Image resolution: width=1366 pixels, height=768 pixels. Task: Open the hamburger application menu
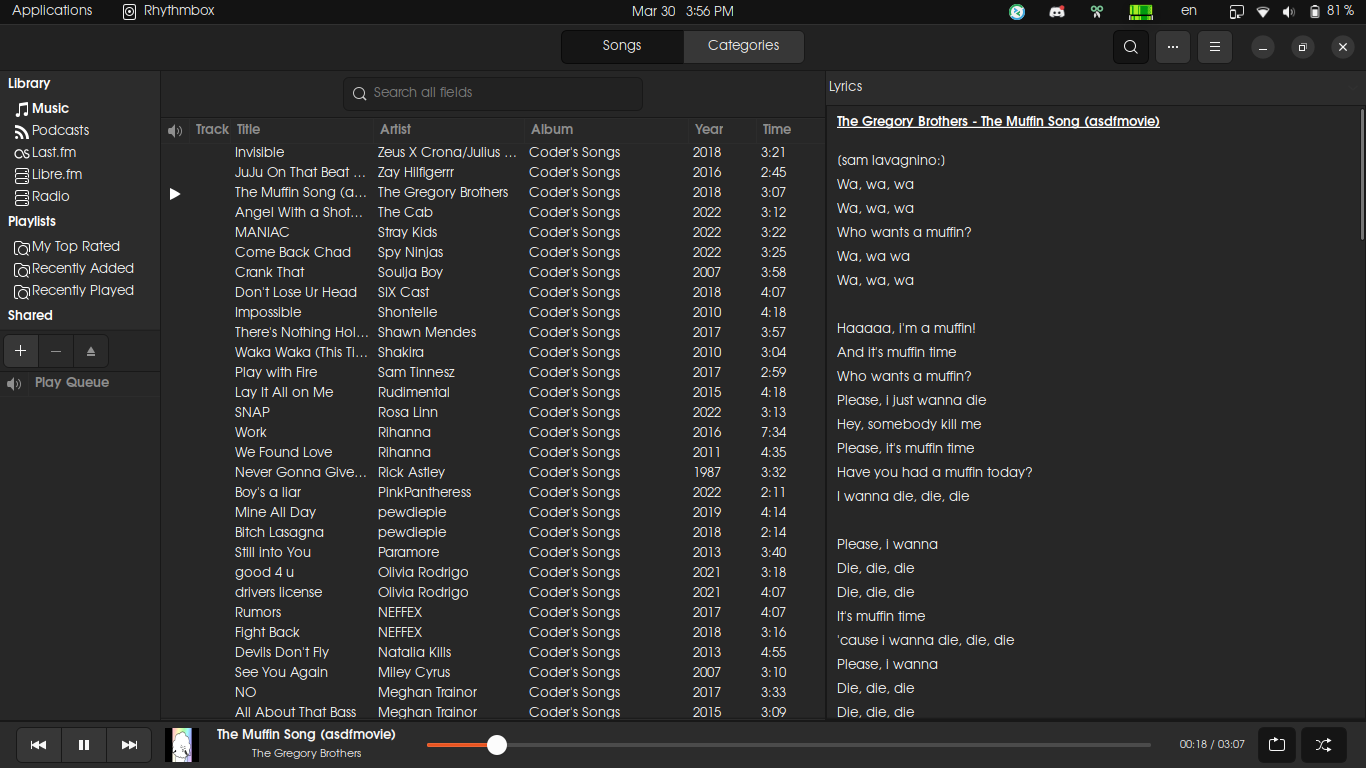click(x=1215, y=46)
